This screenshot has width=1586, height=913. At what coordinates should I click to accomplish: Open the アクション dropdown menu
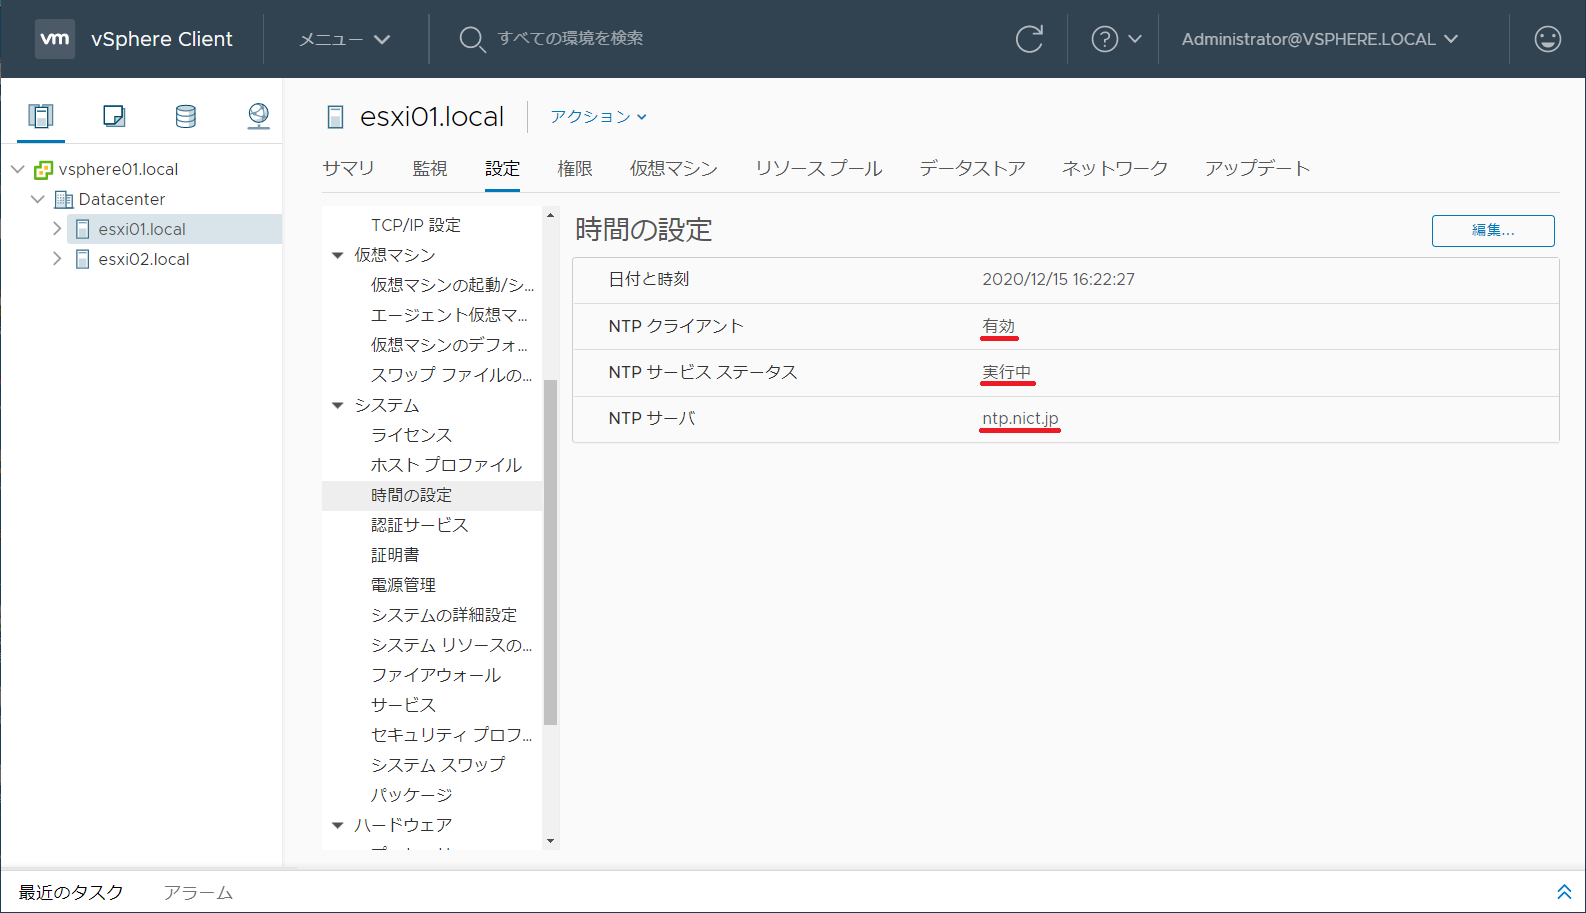(x=598, y=117)
